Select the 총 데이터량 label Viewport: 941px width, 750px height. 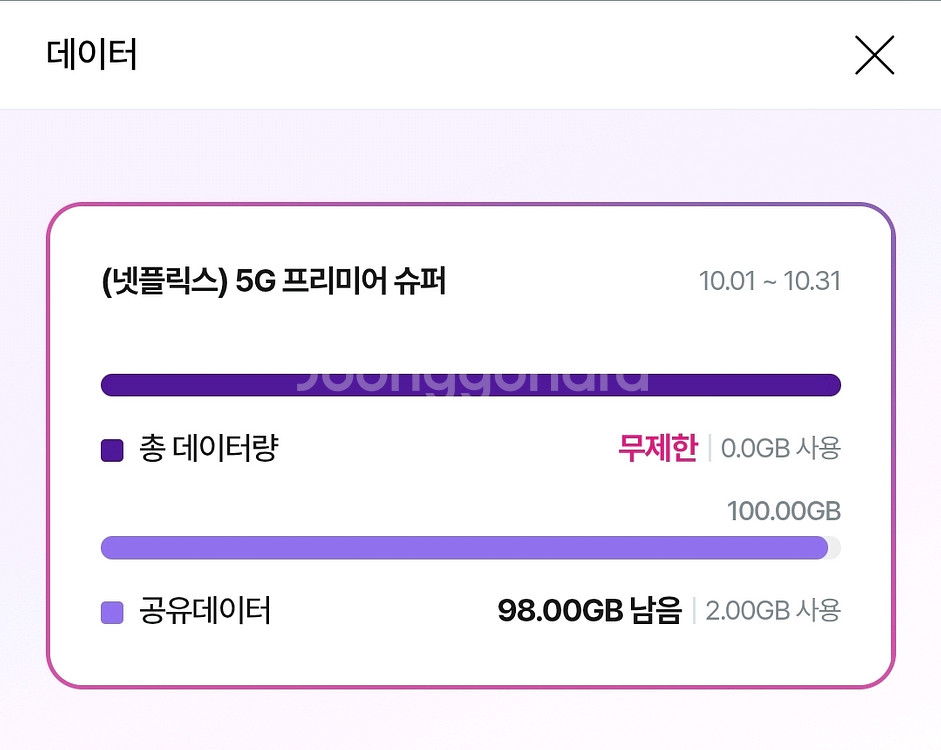point(207,449)
